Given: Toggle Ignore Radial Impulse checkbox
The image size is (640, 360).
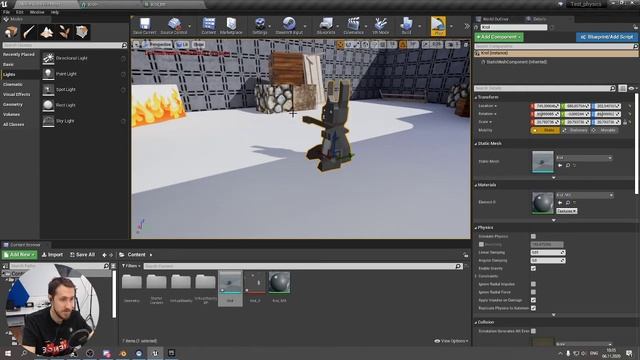Looking at the screenshot, I should click(533, 284).
